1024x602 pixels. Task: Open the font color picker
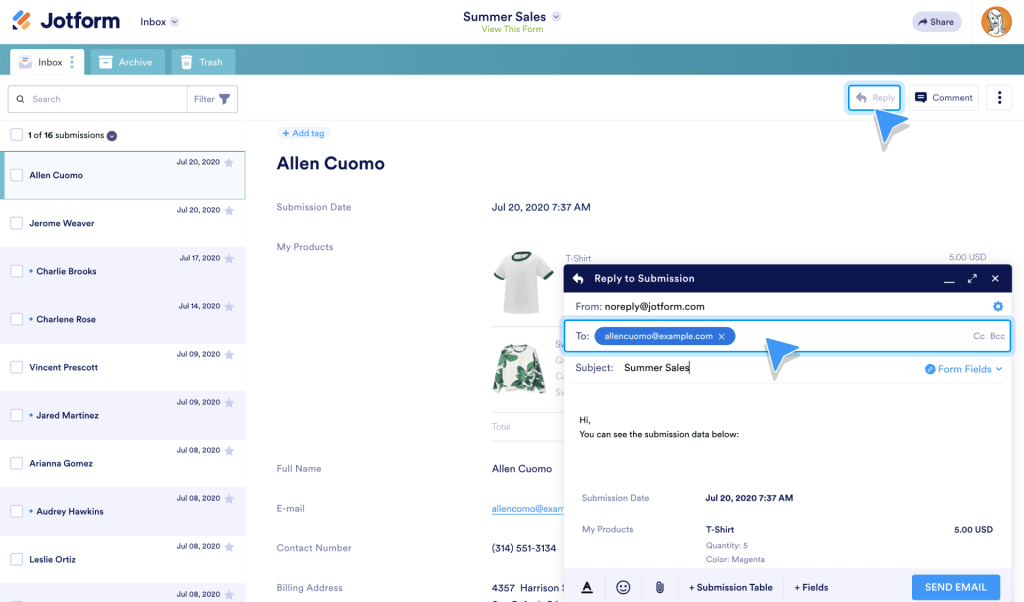(587, 587)
